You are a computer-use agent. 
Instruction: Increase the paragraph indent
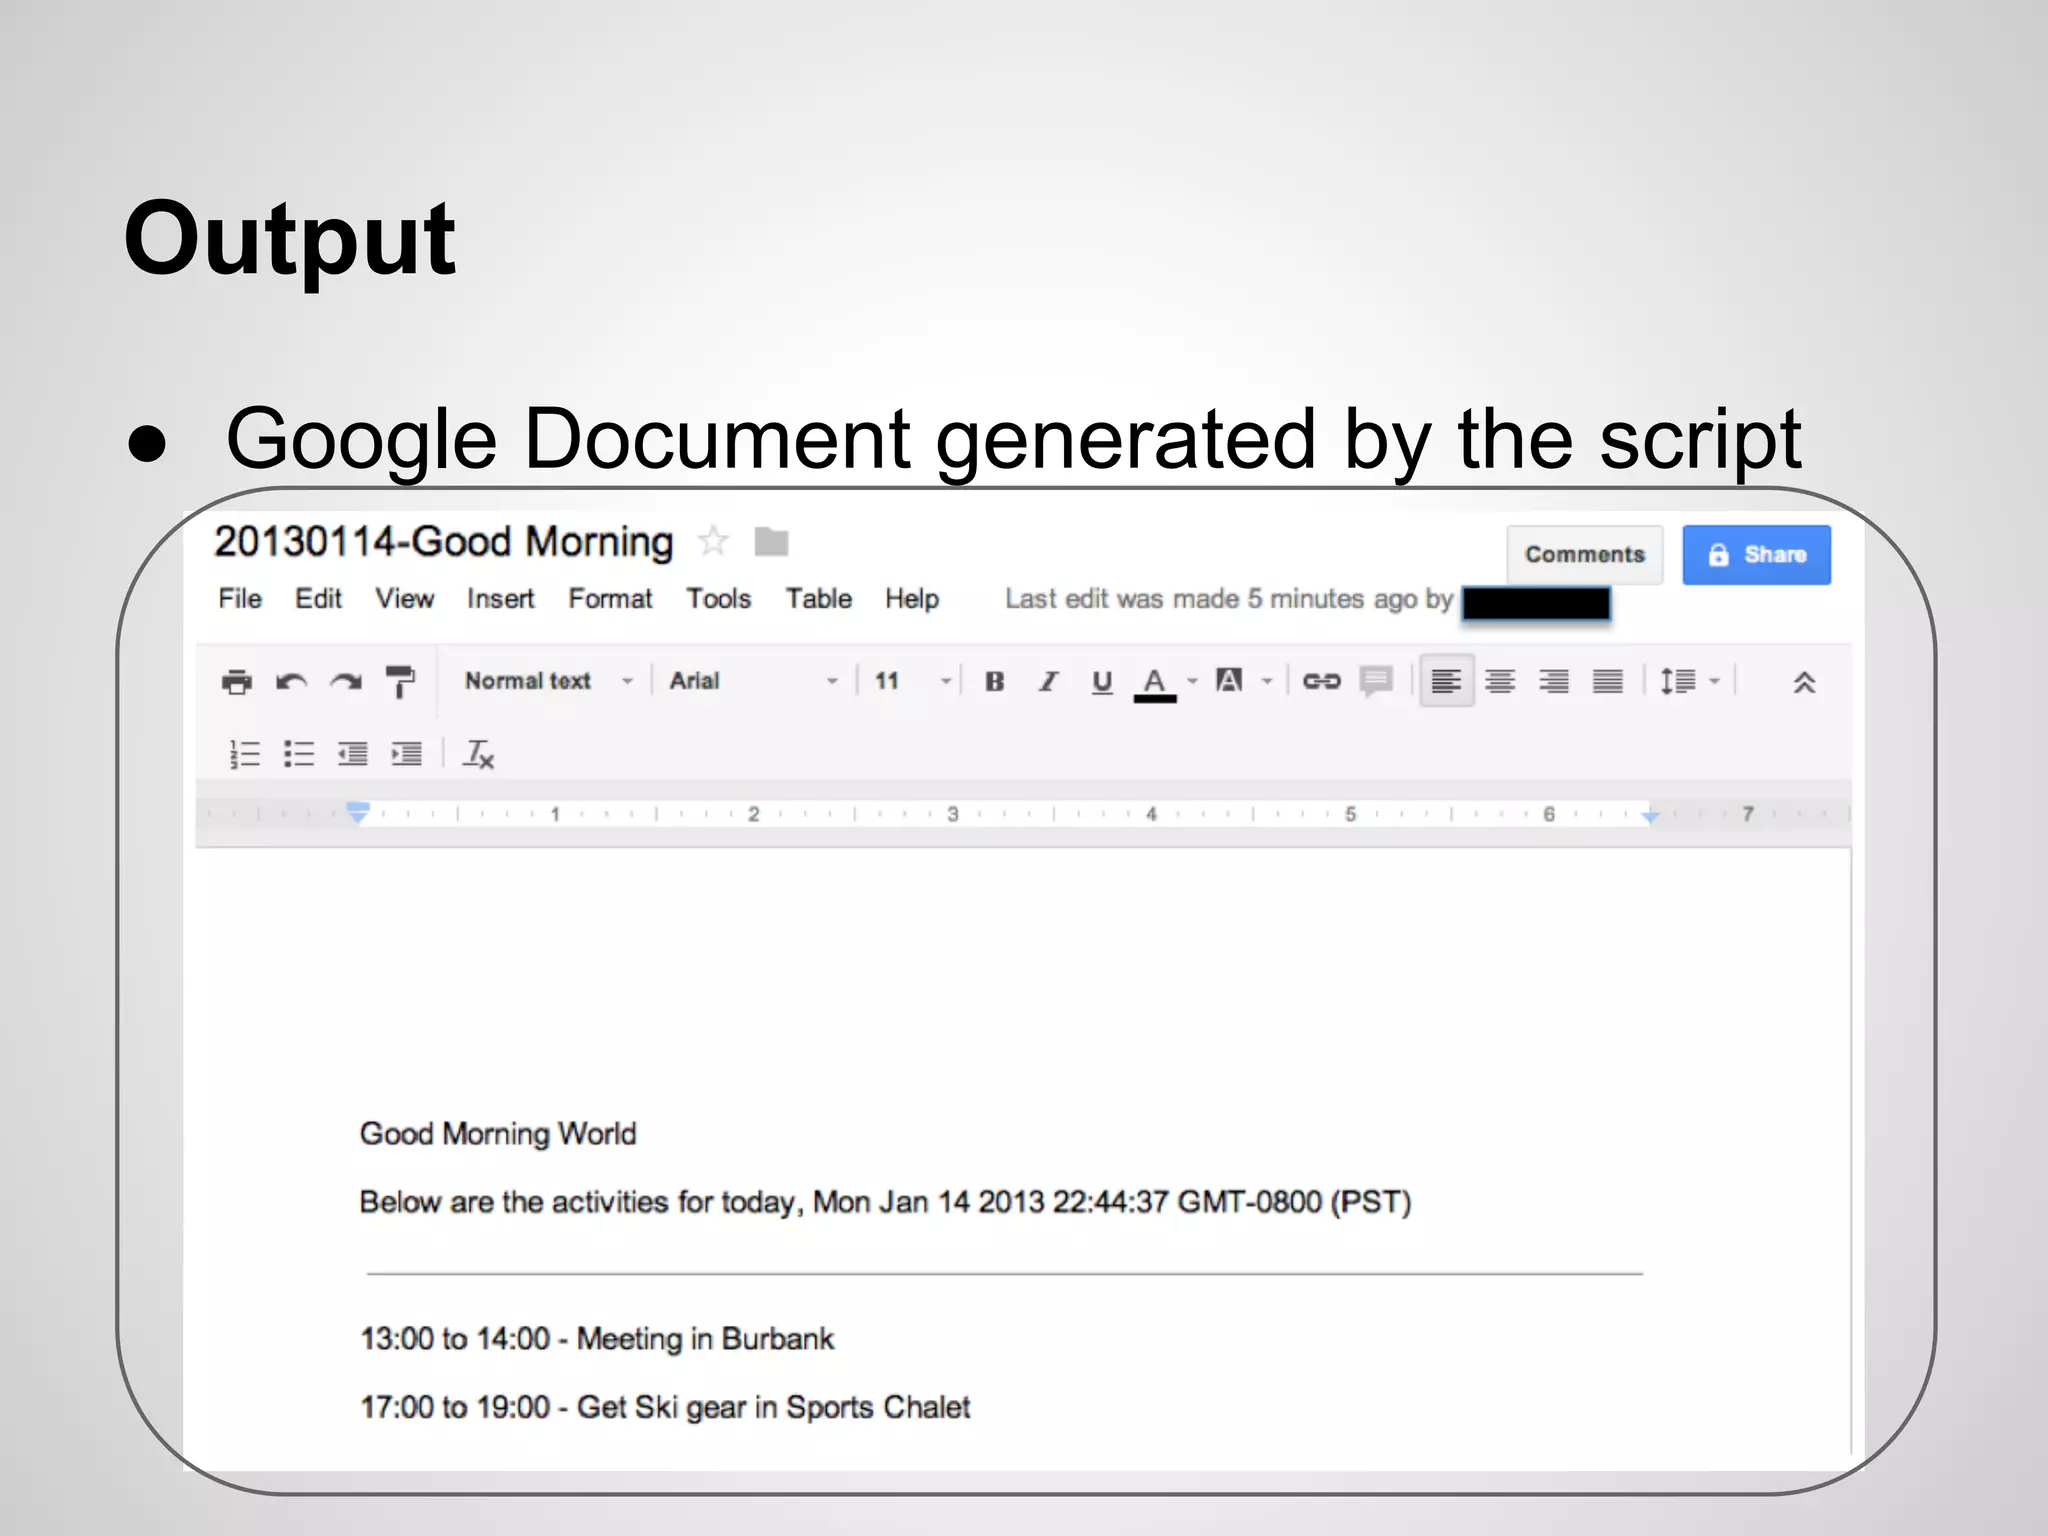[x=406, y=754]
